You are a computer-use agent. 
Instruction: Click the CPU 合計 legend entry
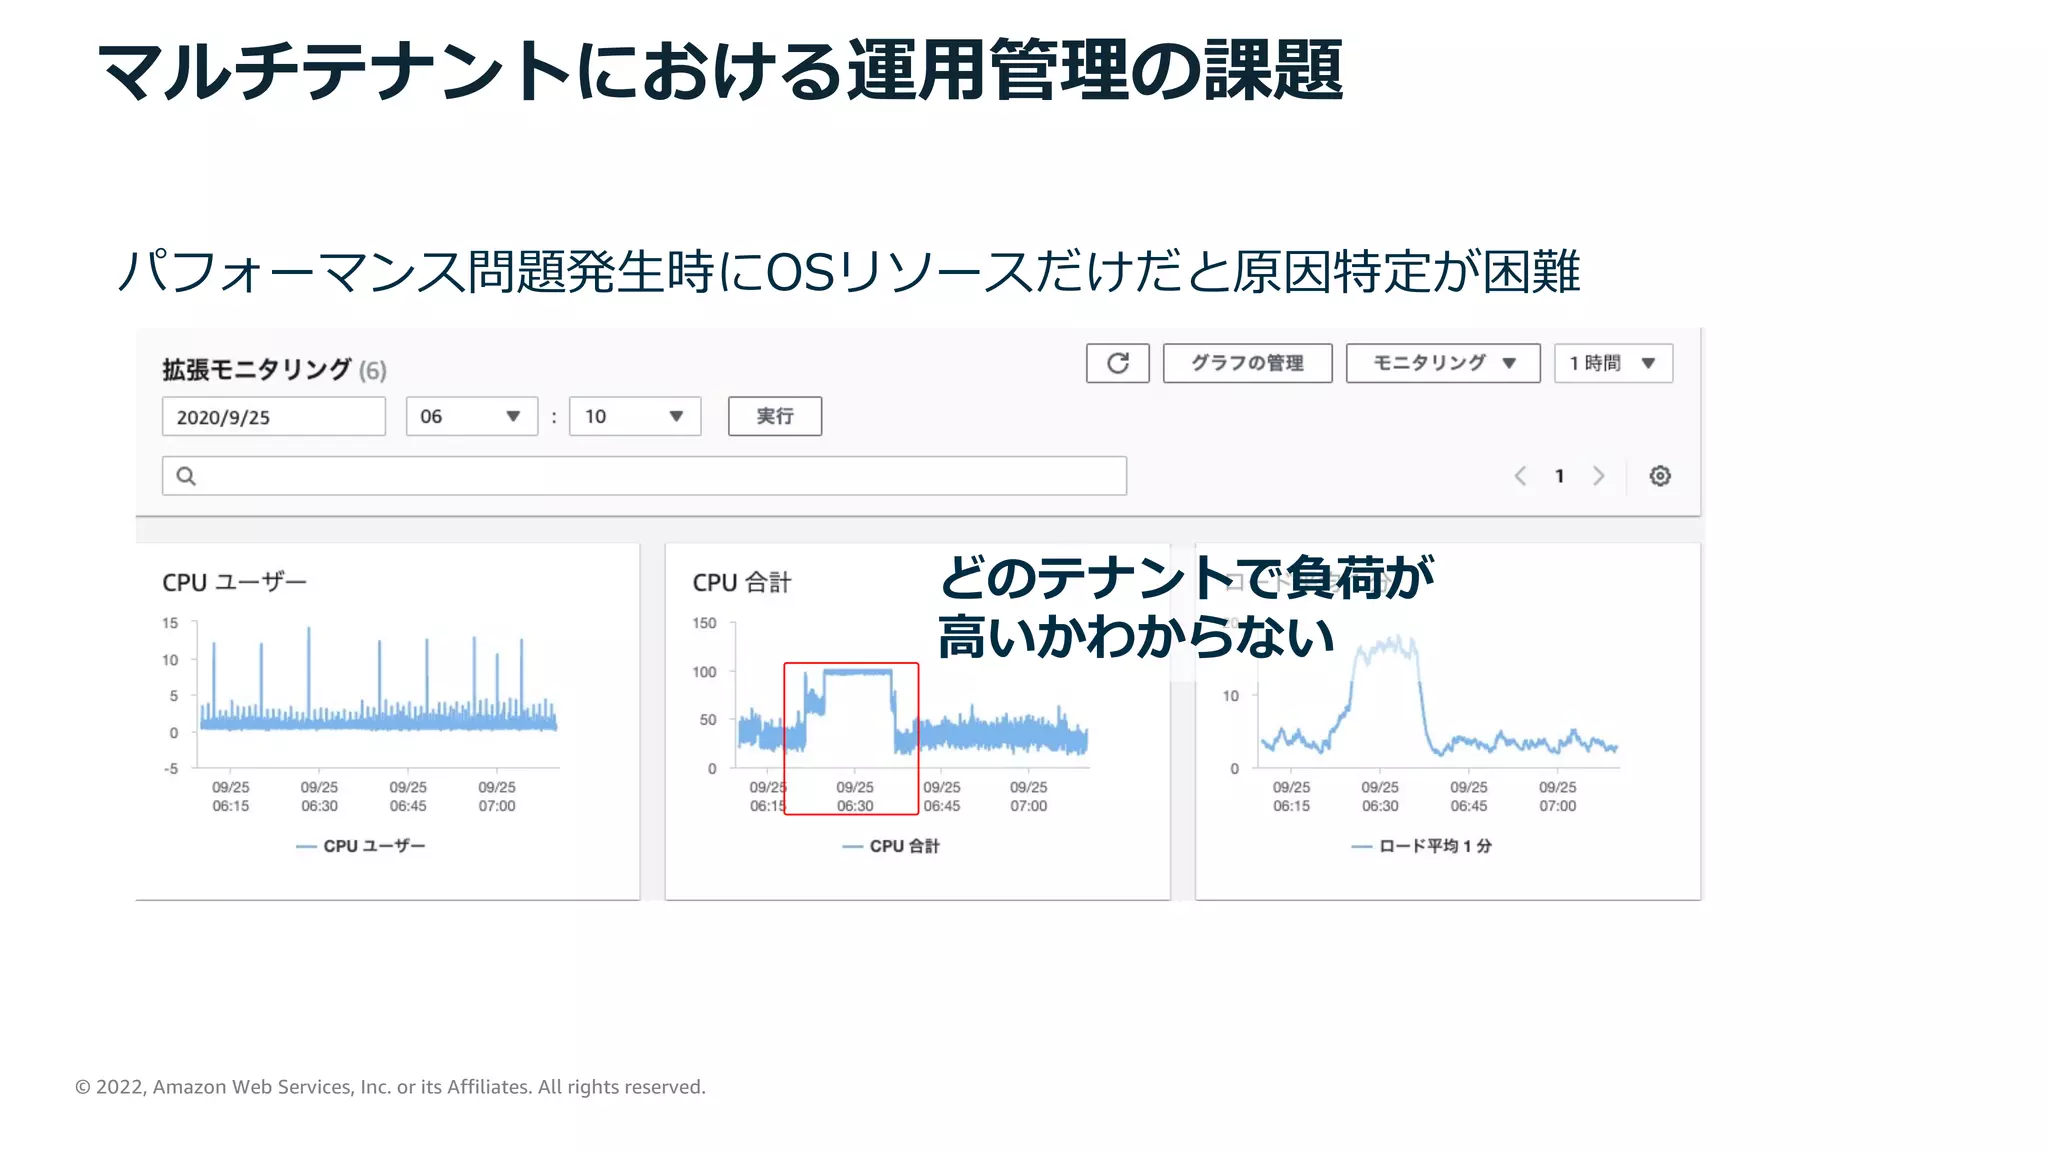point(891,846)
